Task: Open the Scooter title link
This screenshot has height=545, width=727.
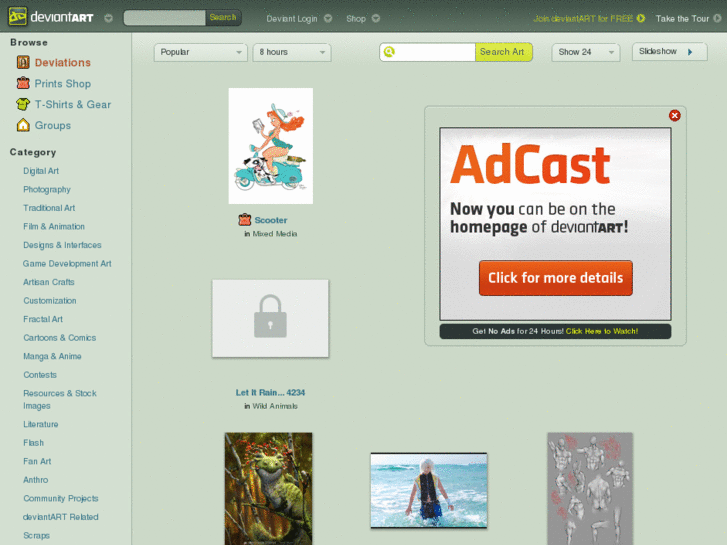Action: coord(271,220)
